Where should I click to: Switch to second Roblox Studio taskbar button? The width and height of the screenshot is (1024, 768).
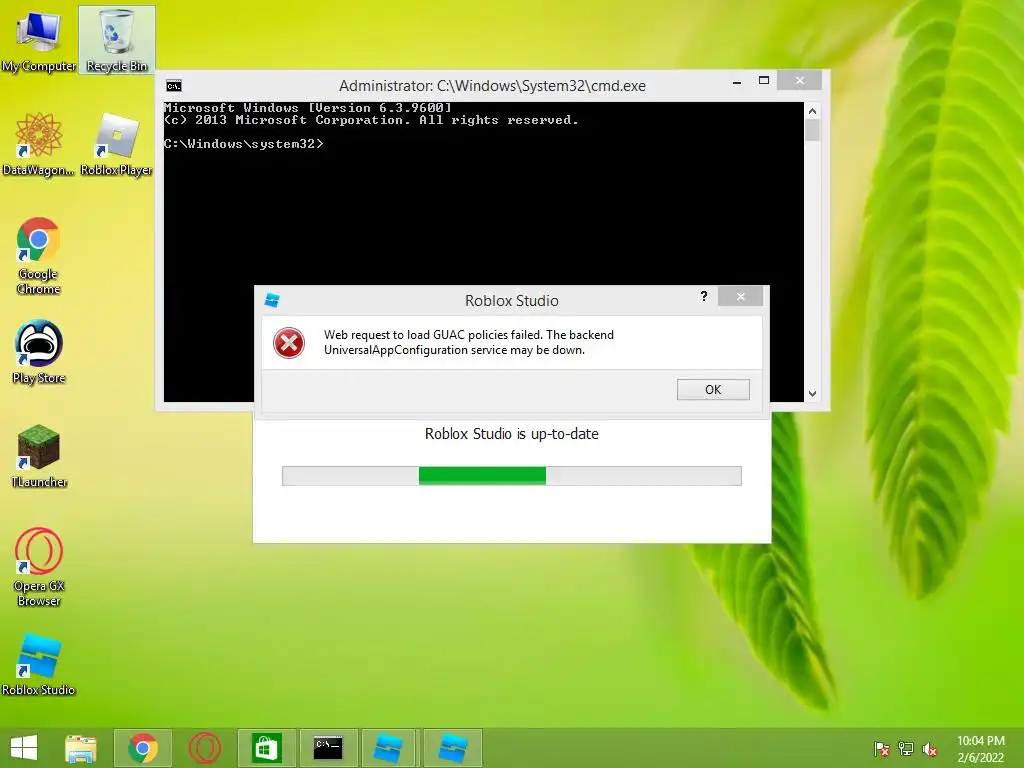(452, 748)
